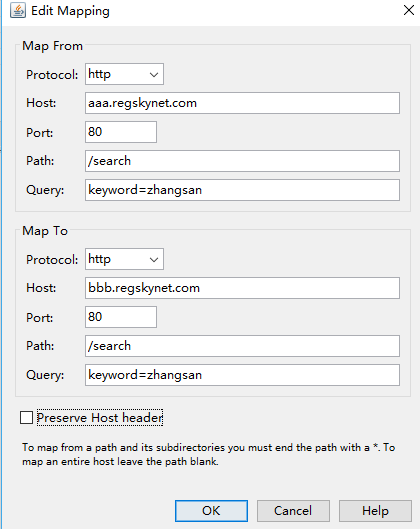Screen dimensions: 420x529
Task: Focus Map From Host field aaa.regskynet.com
Action: pyautogui.click(x=242, y=103)
